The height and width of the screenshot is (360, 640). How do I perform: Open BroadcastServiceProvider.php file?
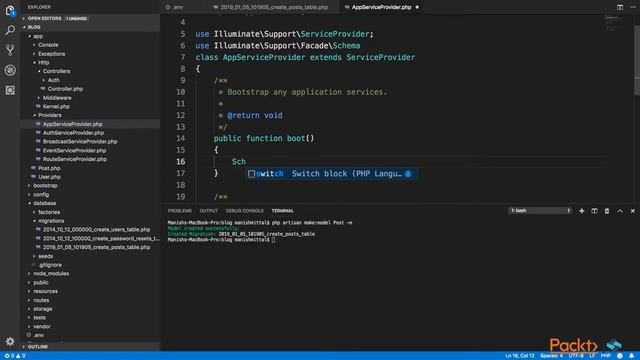click(x=80, y=142)
